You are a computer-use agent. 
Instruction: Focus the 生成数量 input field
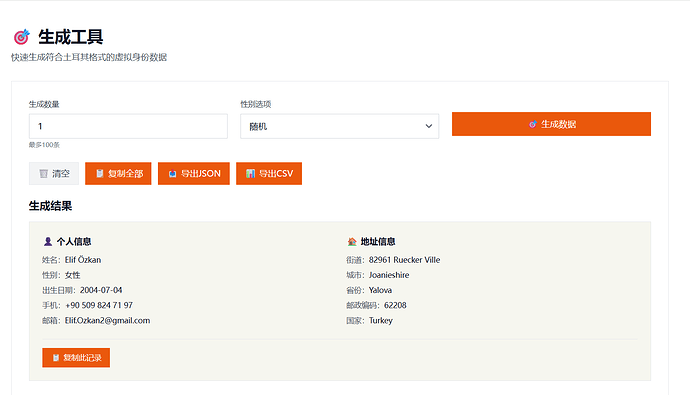(x=128, y=126)
